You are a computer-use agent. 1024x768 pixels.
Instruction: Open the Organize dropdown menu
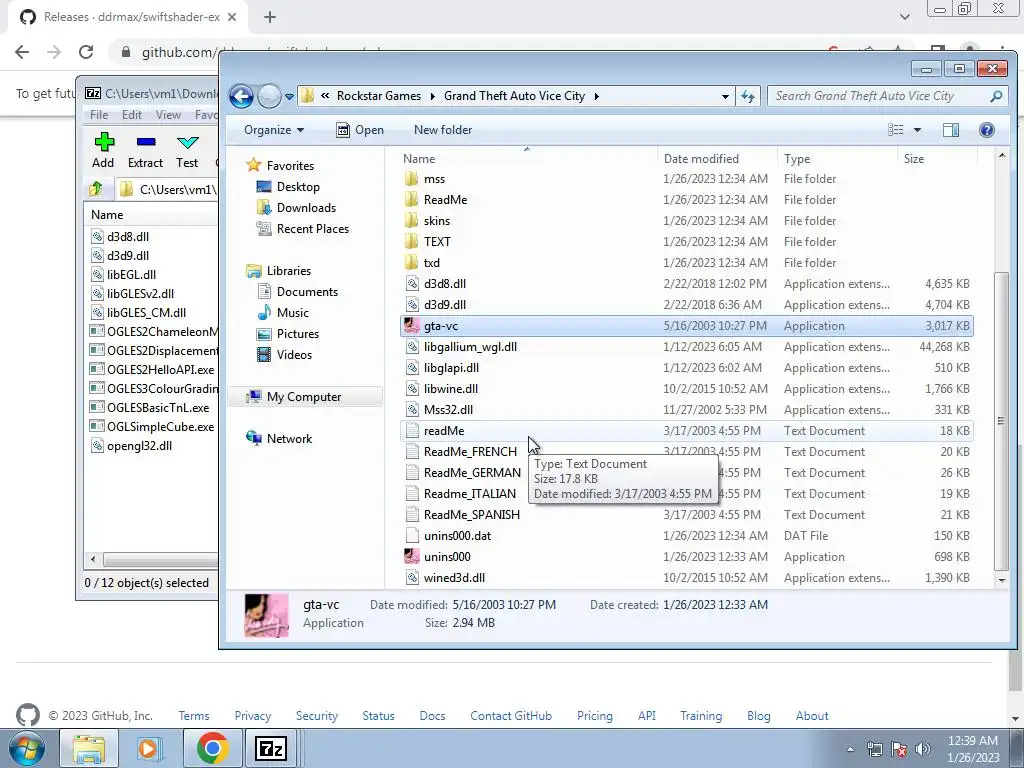coord(274,130)
